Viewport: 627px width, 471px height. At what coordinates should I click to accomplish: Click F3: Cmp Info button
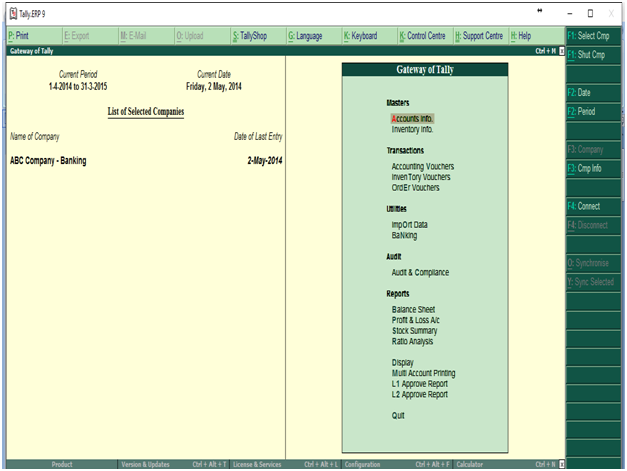593,168
